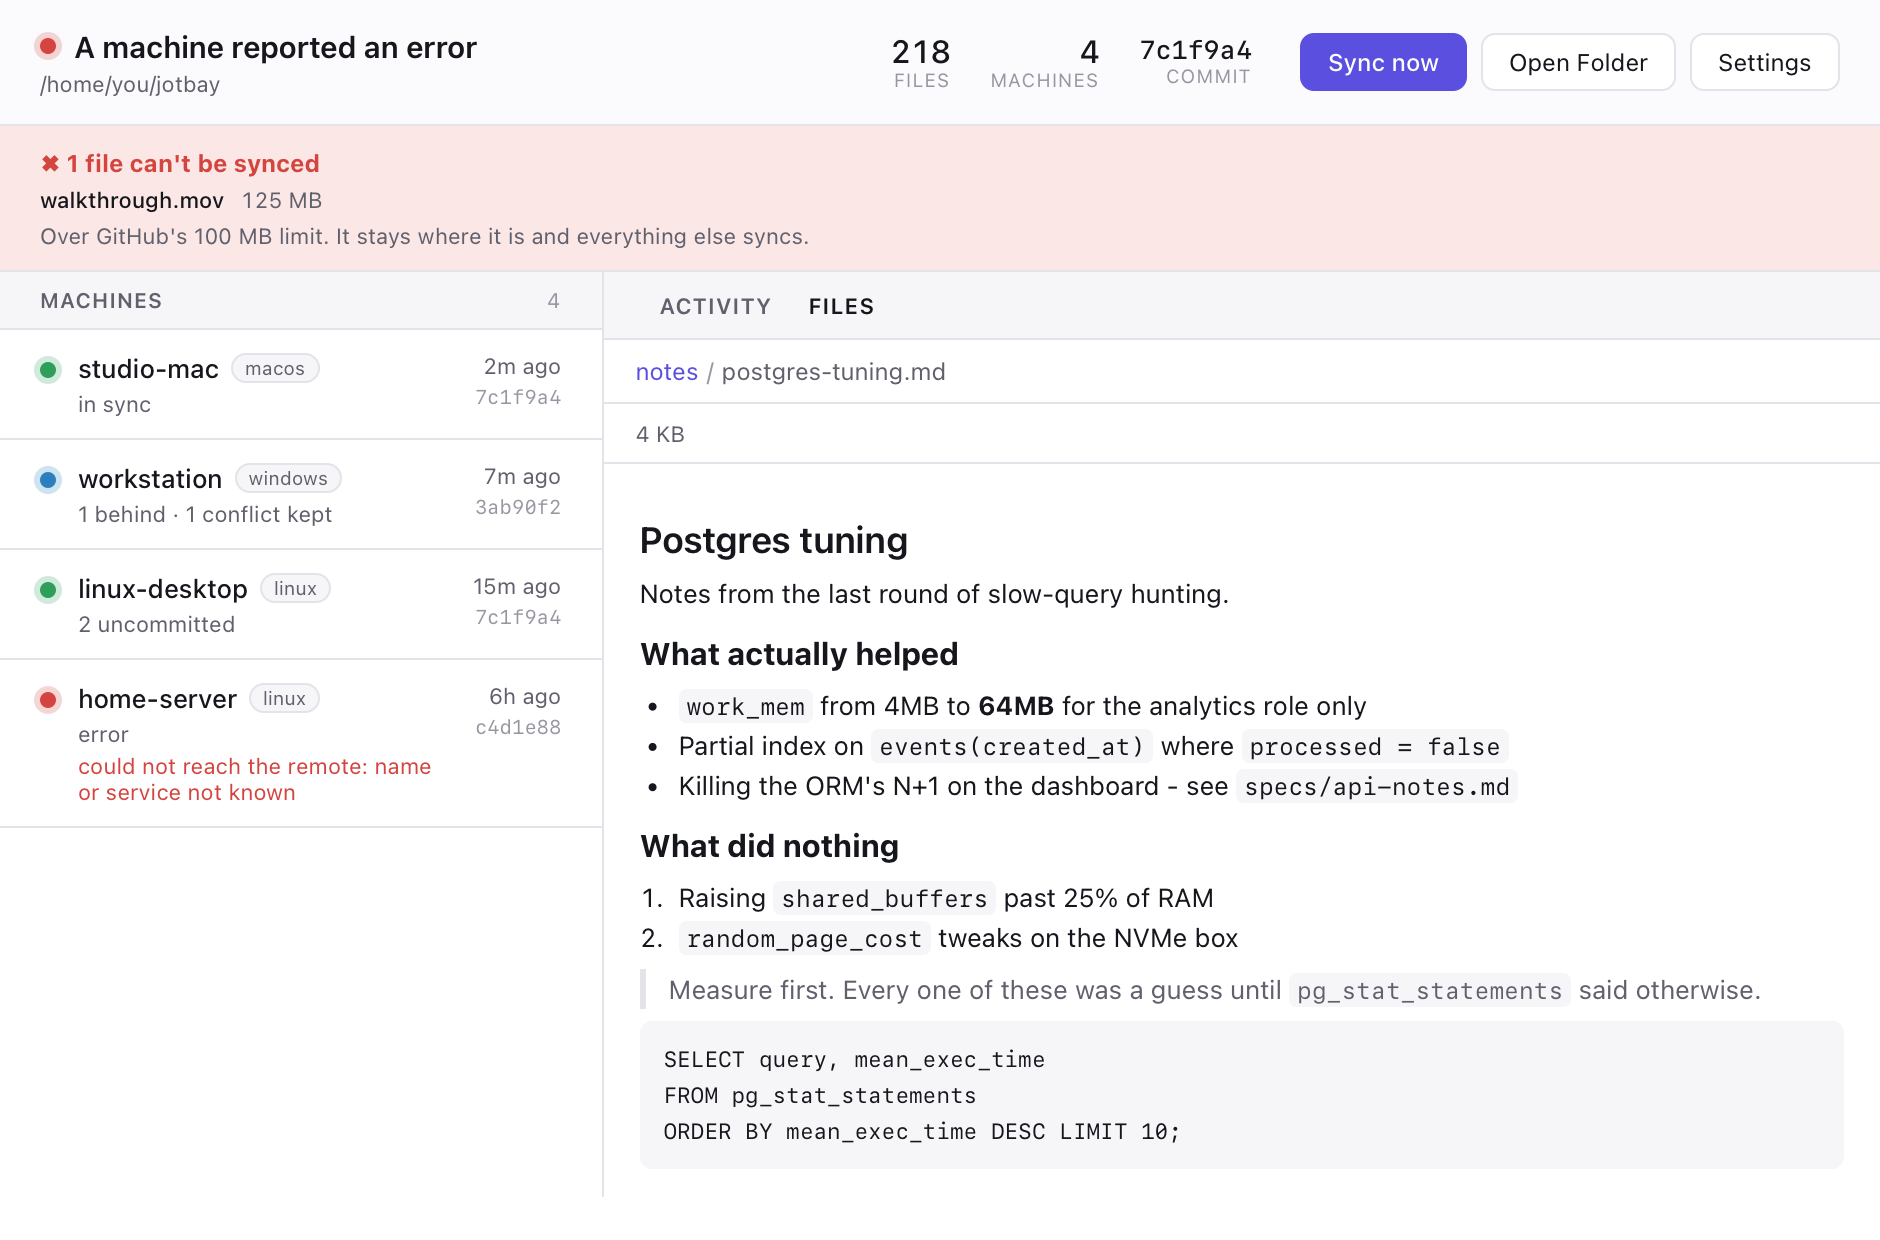Switch to the Files tab
Screen dimensions: 1880x1240
841,306
